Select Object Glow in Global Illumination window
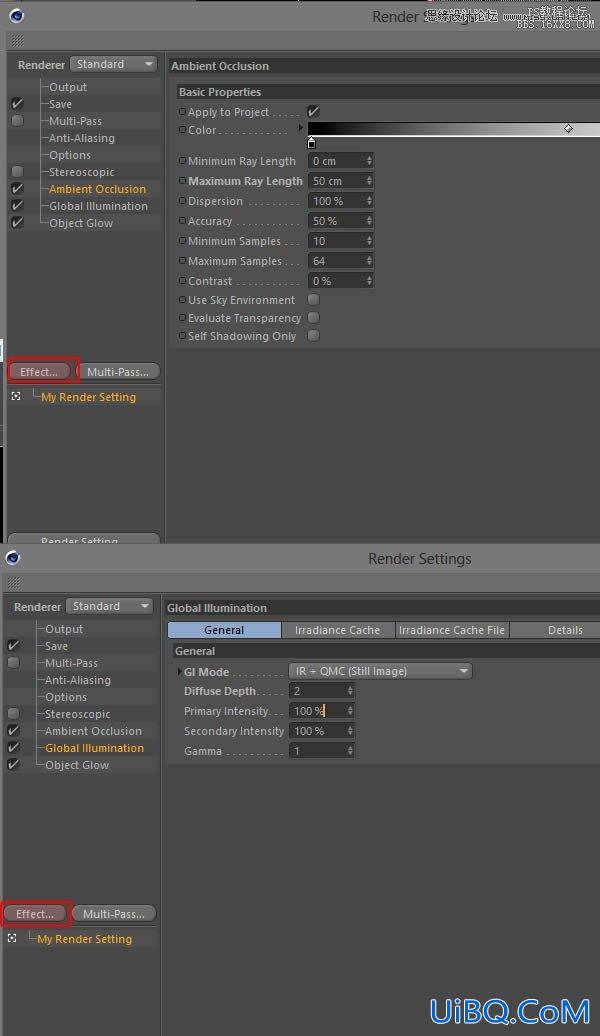 77,764
